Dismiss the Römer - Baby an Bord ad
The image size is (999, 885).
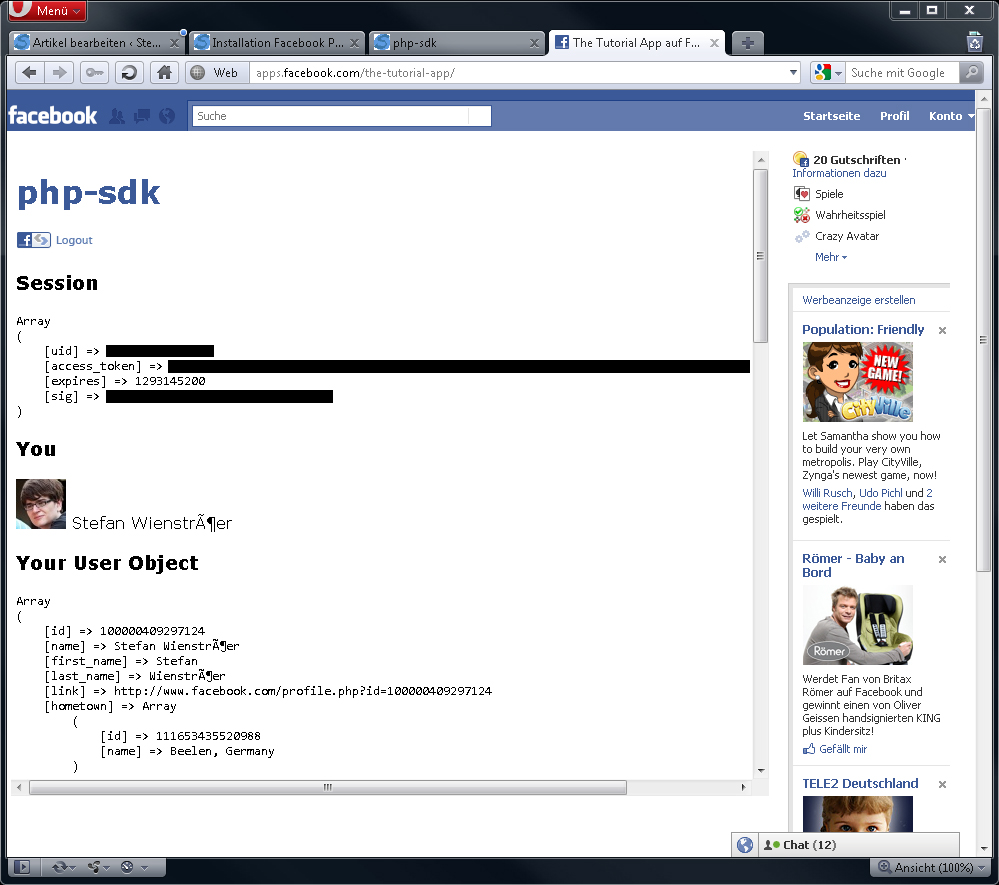pos(942,559)
